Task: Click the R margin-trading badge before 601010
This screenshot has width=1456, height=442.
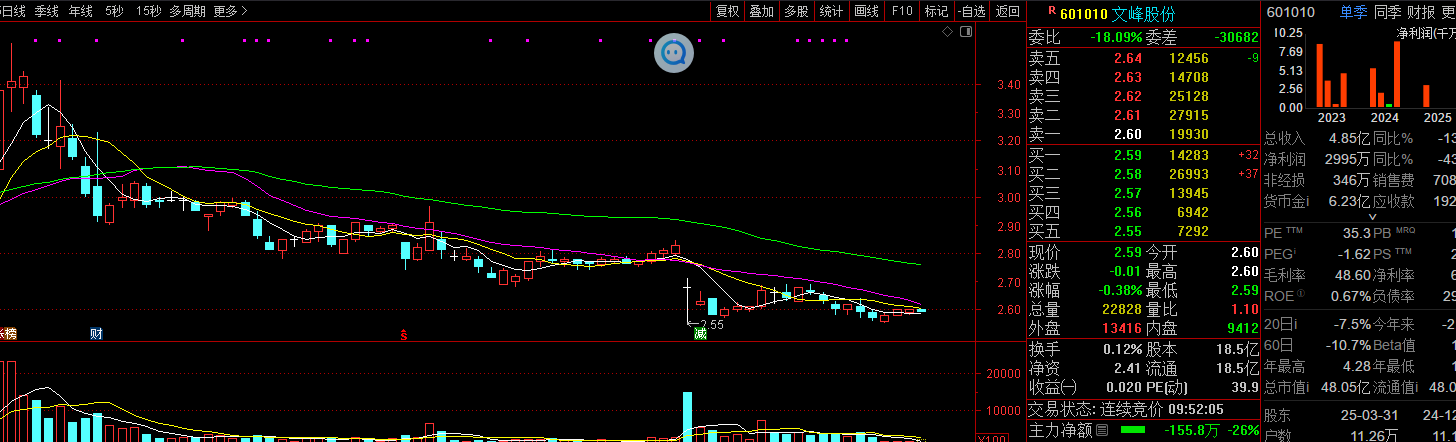Action: point(1051,11)
